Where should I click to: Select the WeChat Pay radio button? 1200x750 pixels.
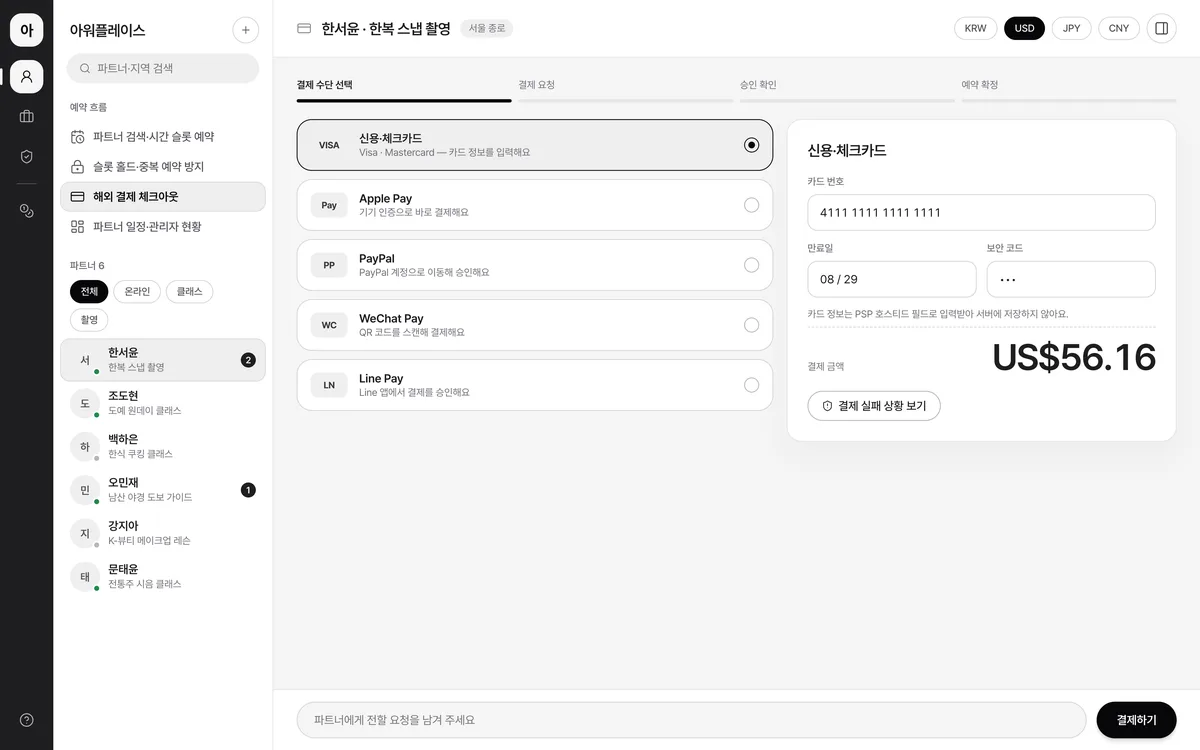click(752, 325)
